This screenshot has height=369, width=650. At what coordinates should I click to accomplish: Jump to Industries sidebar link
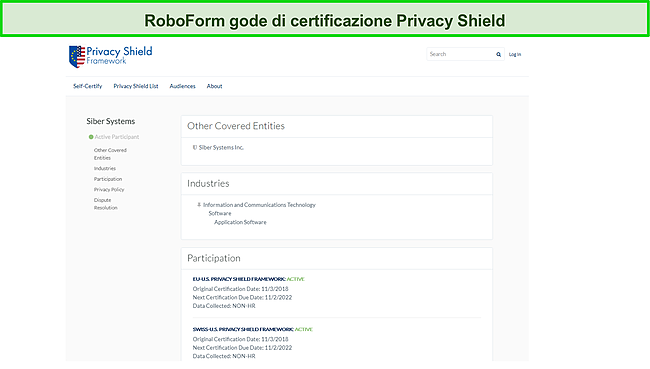tap(105, 168)
